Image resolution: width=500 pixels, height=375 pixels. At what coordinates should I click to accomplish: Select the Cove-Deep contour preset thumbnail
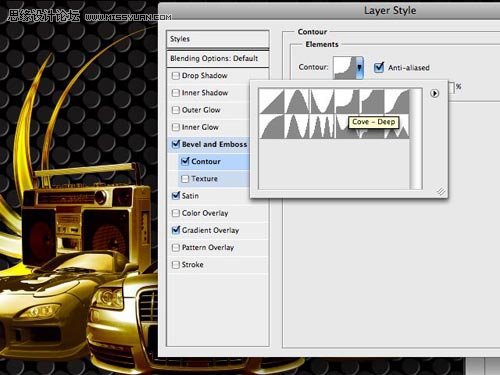347,101
